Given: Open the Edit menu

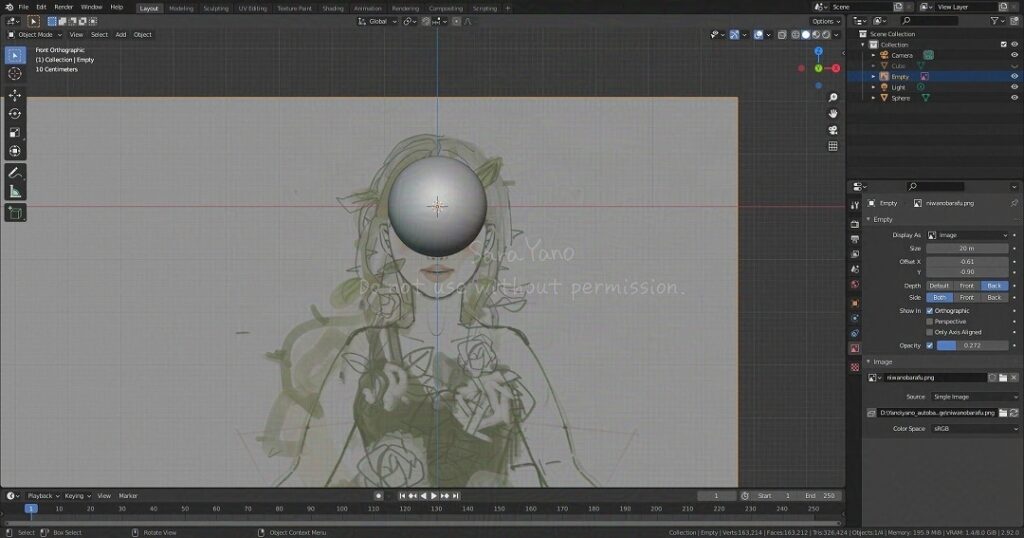Looking at the screenshot, I should pos(41,7).
